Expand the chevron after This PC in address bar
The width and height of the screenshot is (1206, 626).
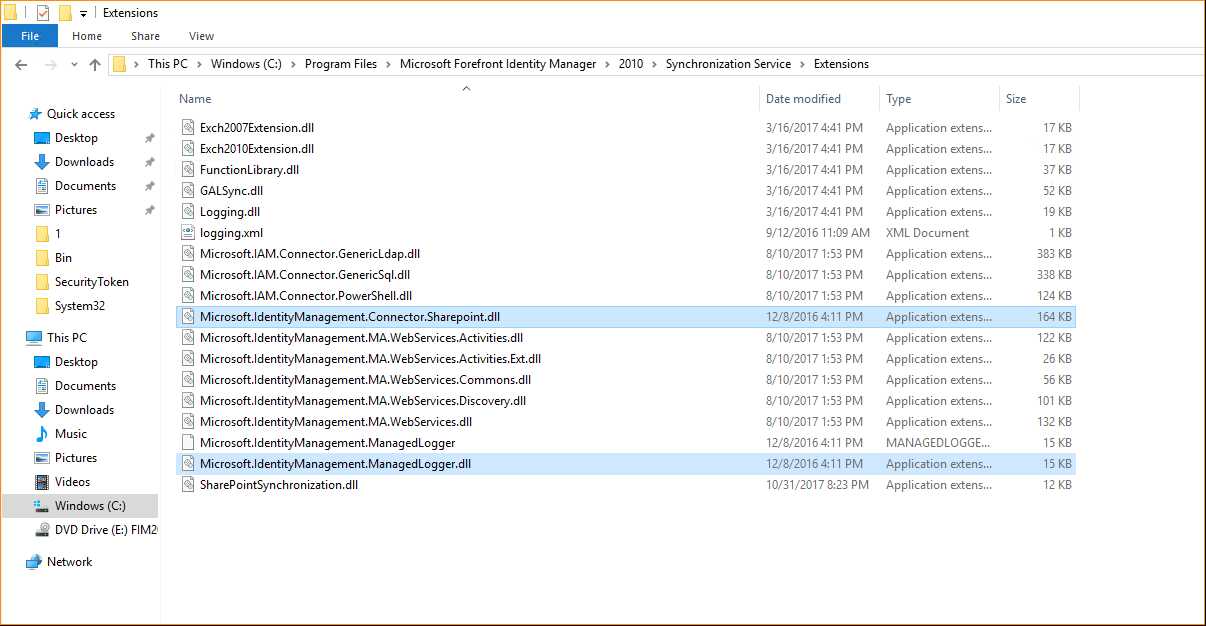pos(199,64)
